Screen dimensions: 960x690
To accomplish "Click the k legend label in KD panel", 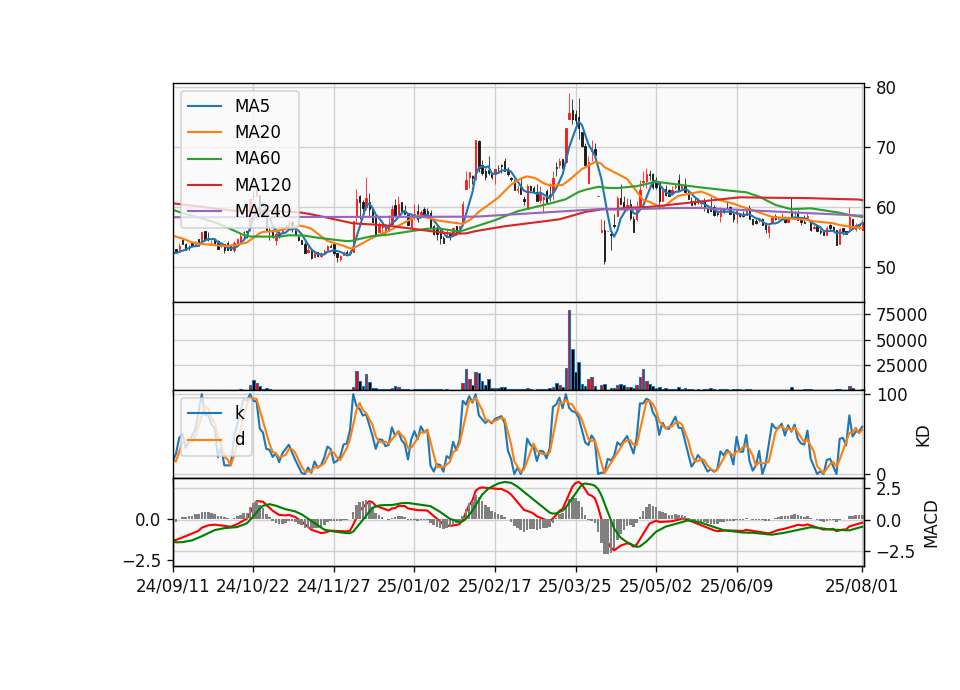I will tap(239, 413).
